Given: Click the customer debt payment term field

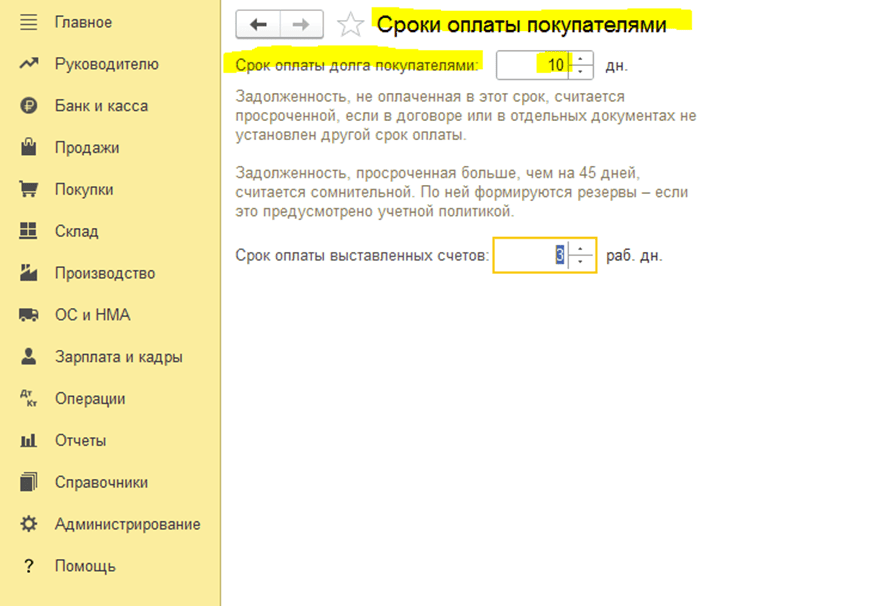Looking at the screenshot, I should click(532, 65).
